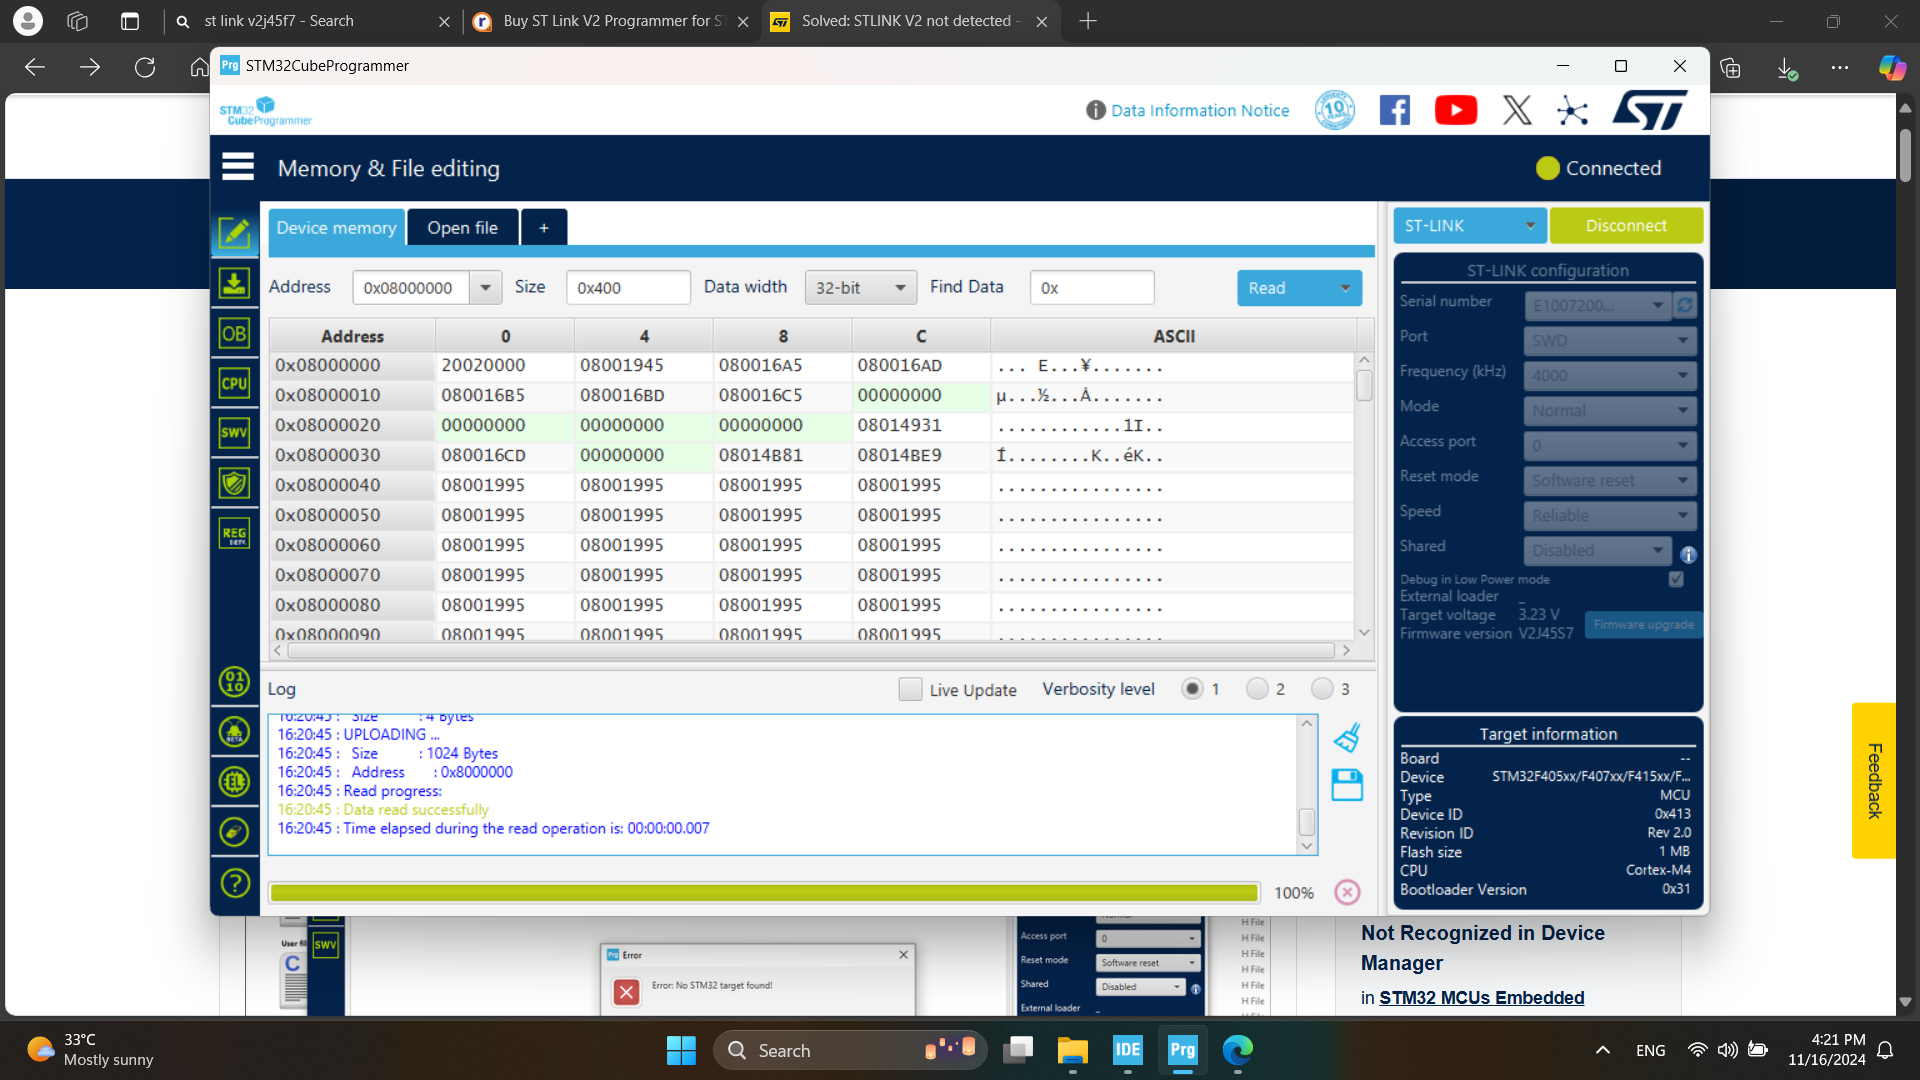Click the green Disconnect button
This screenshot has width=1920, height=1080.
[1625, 226]
